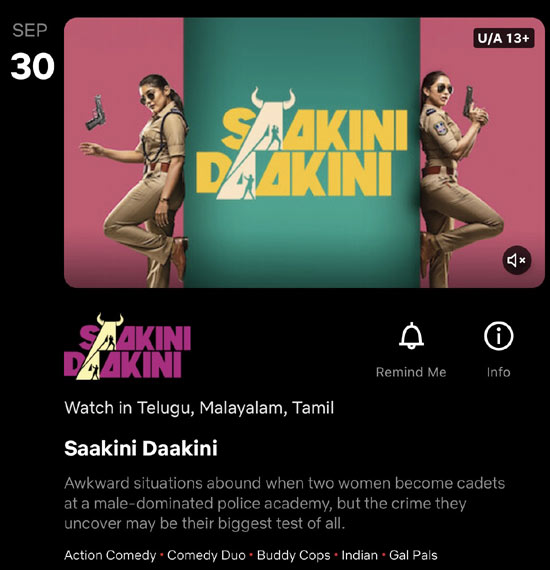Tap the Remind Me label
The image size is (550, 570).
411,372
